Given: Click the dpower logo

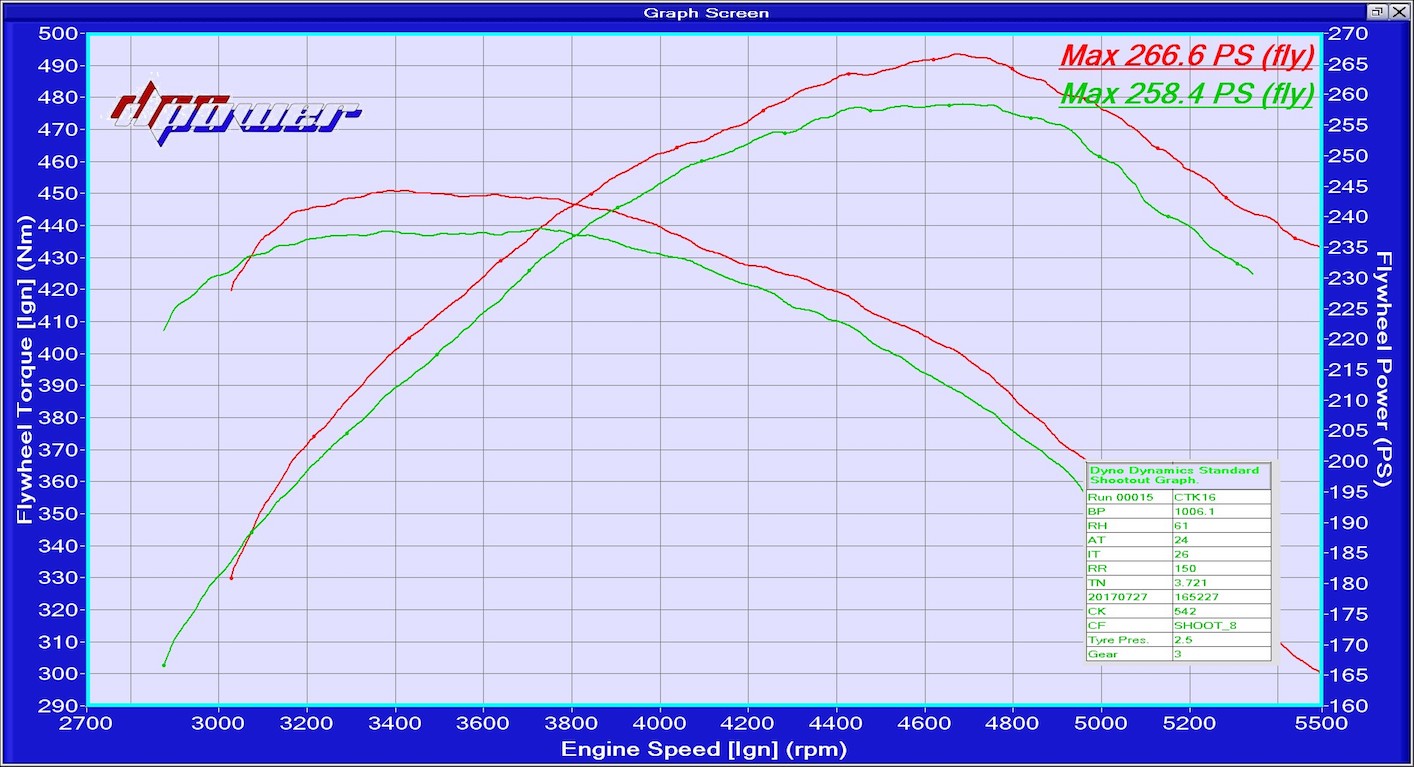Looking at the screenshot, I should (x=235, y=112).
